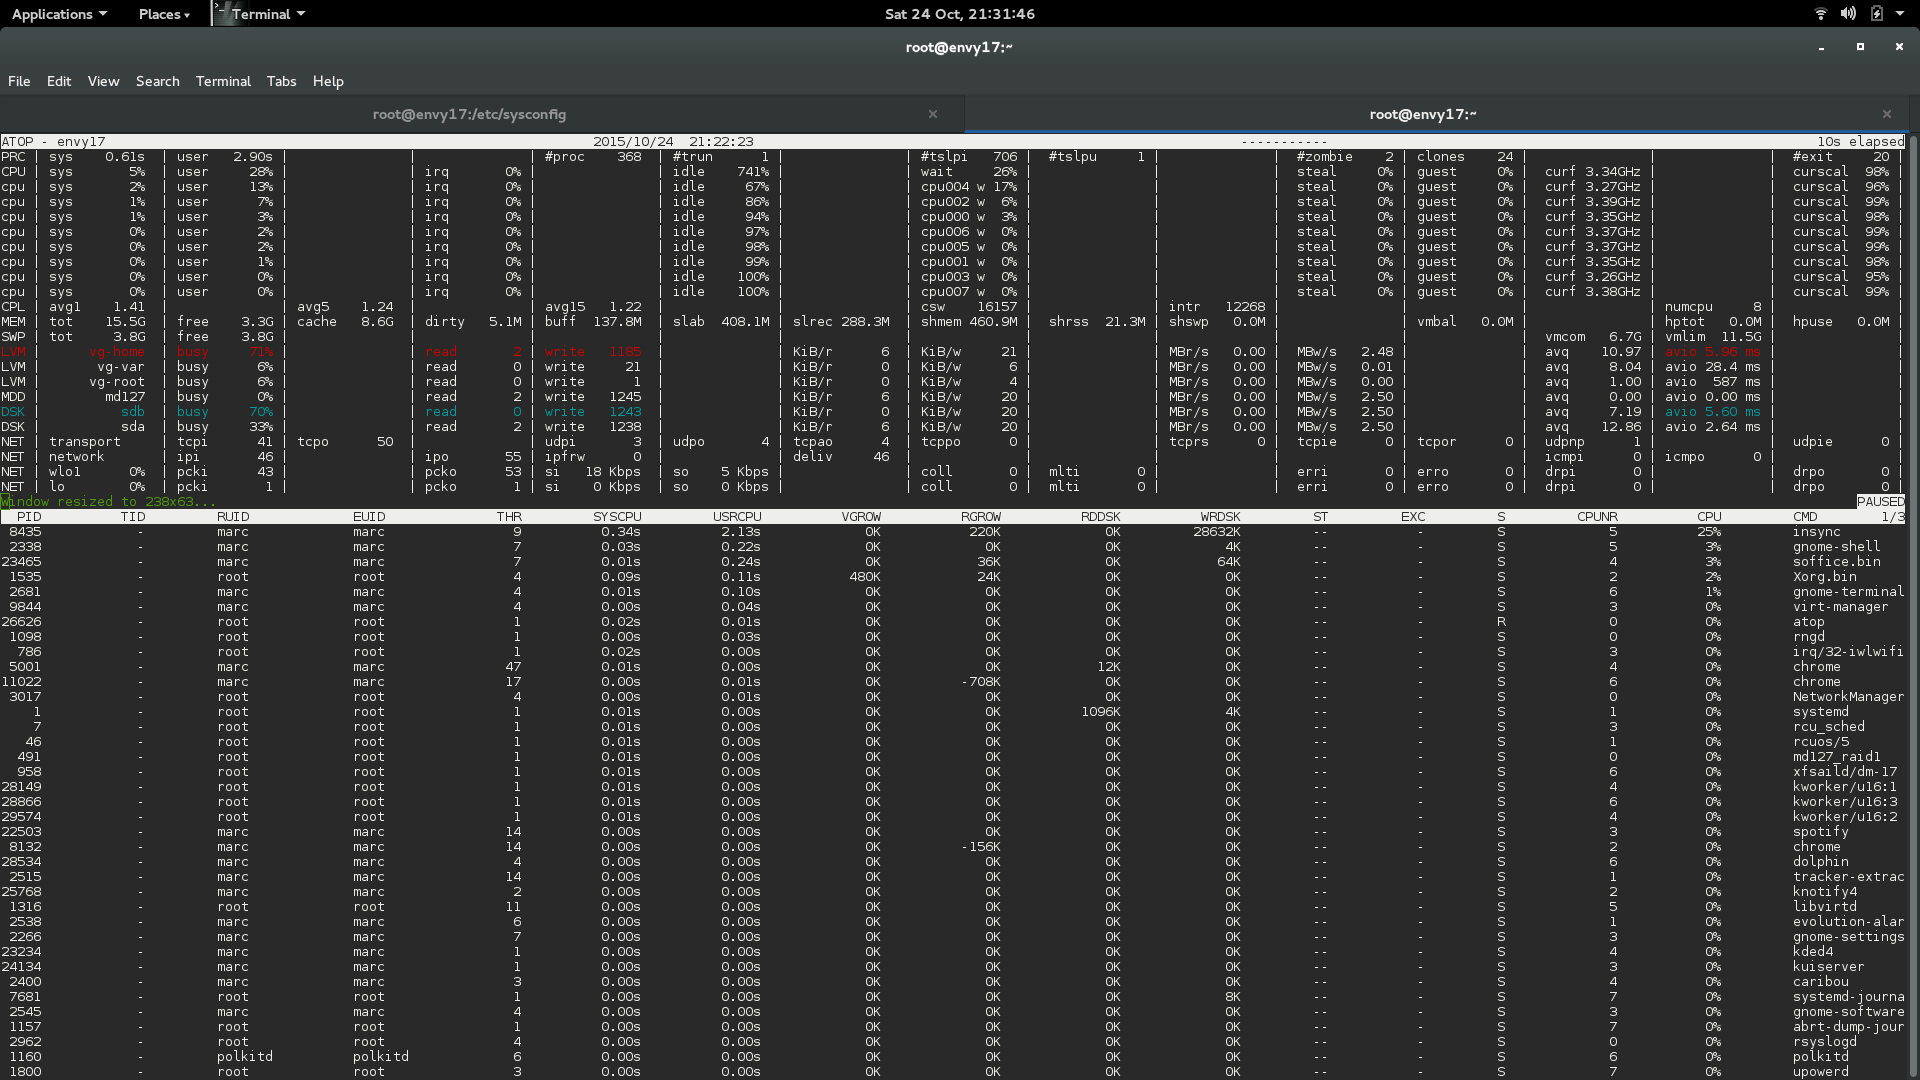Close the terminal window
This screenshot has width=1920, height=1080.
click(1899, 47)
